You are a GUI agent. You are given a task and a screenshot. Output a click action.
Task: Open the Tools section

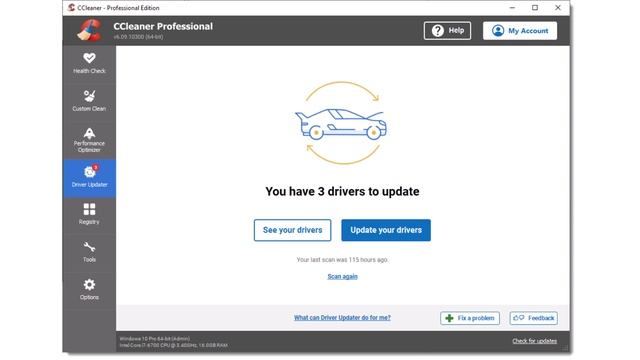pyautogui.click(x=89, y=252)
